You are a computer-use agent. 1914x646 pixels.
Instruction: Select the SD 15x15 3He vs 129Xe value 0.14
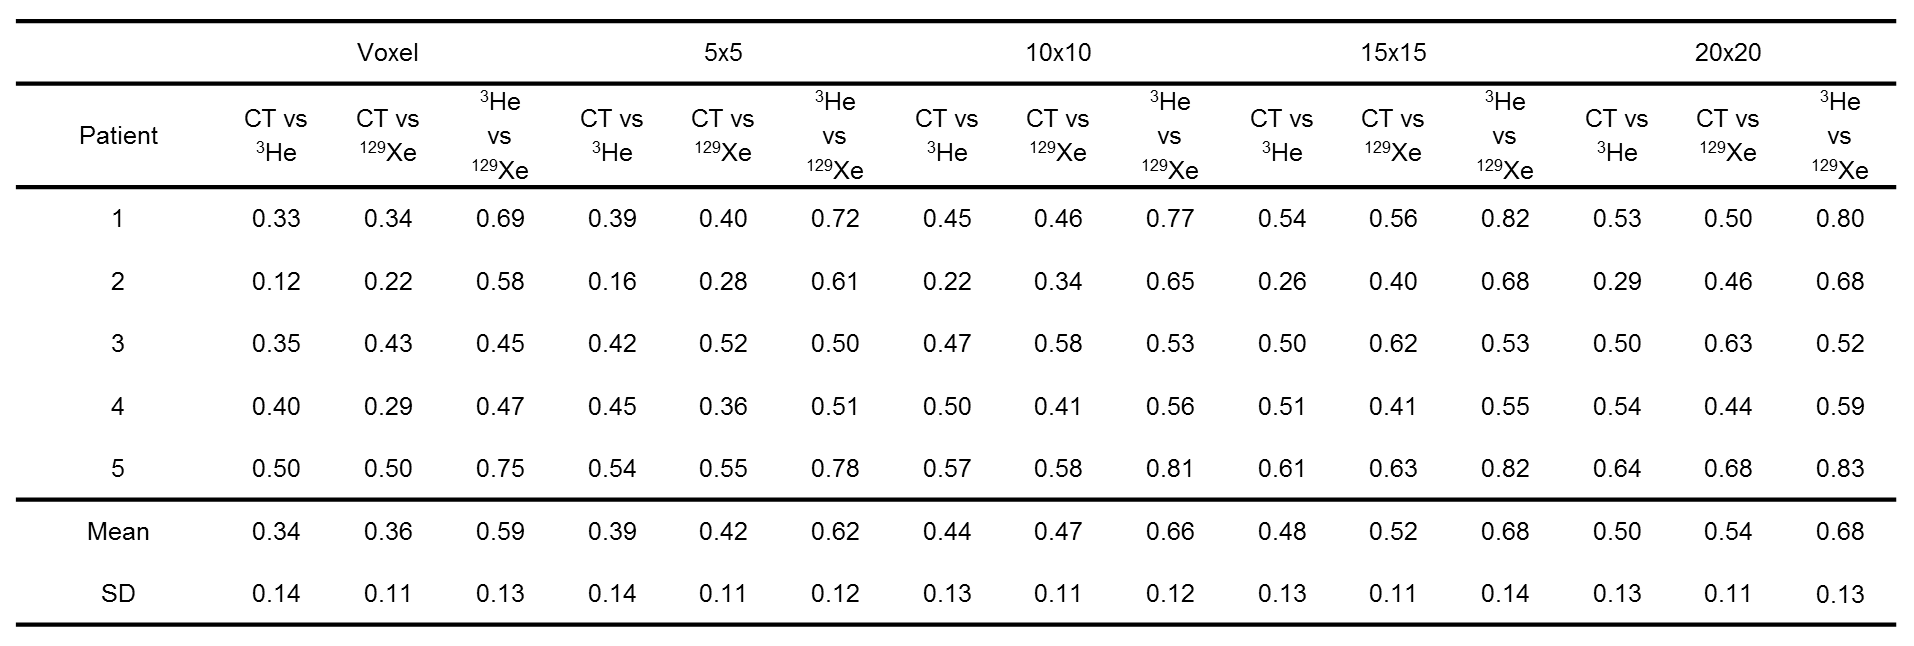click(1505, 594)
